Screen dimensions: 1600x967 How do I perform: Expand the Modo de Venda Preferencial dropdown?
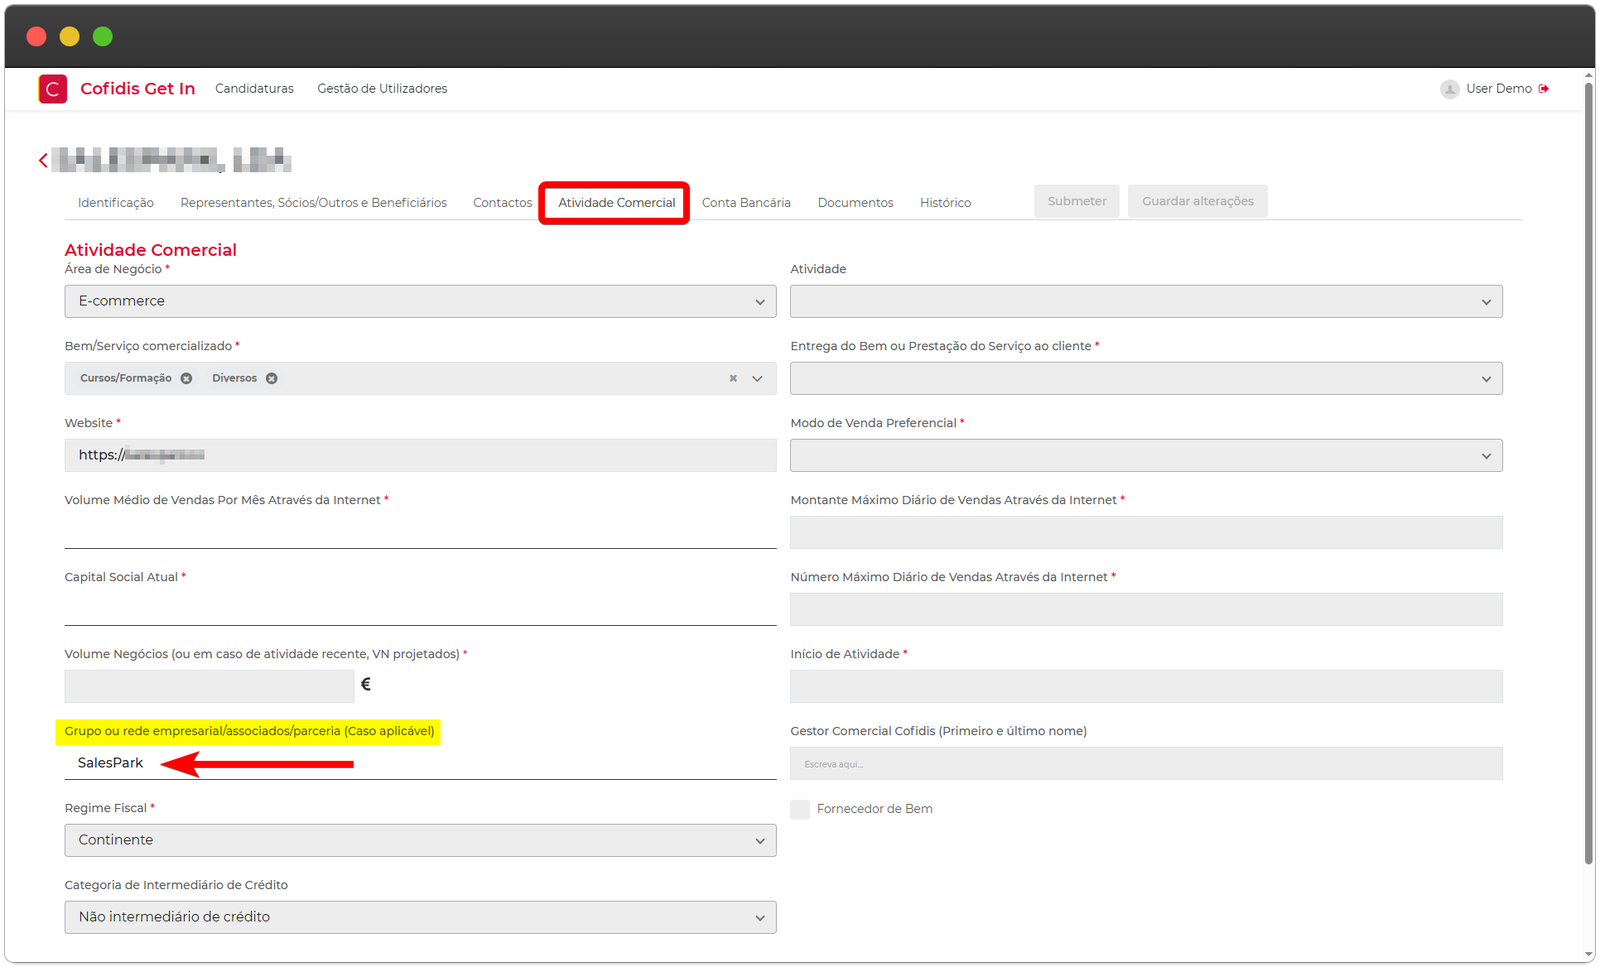(x=1146, y=455)
